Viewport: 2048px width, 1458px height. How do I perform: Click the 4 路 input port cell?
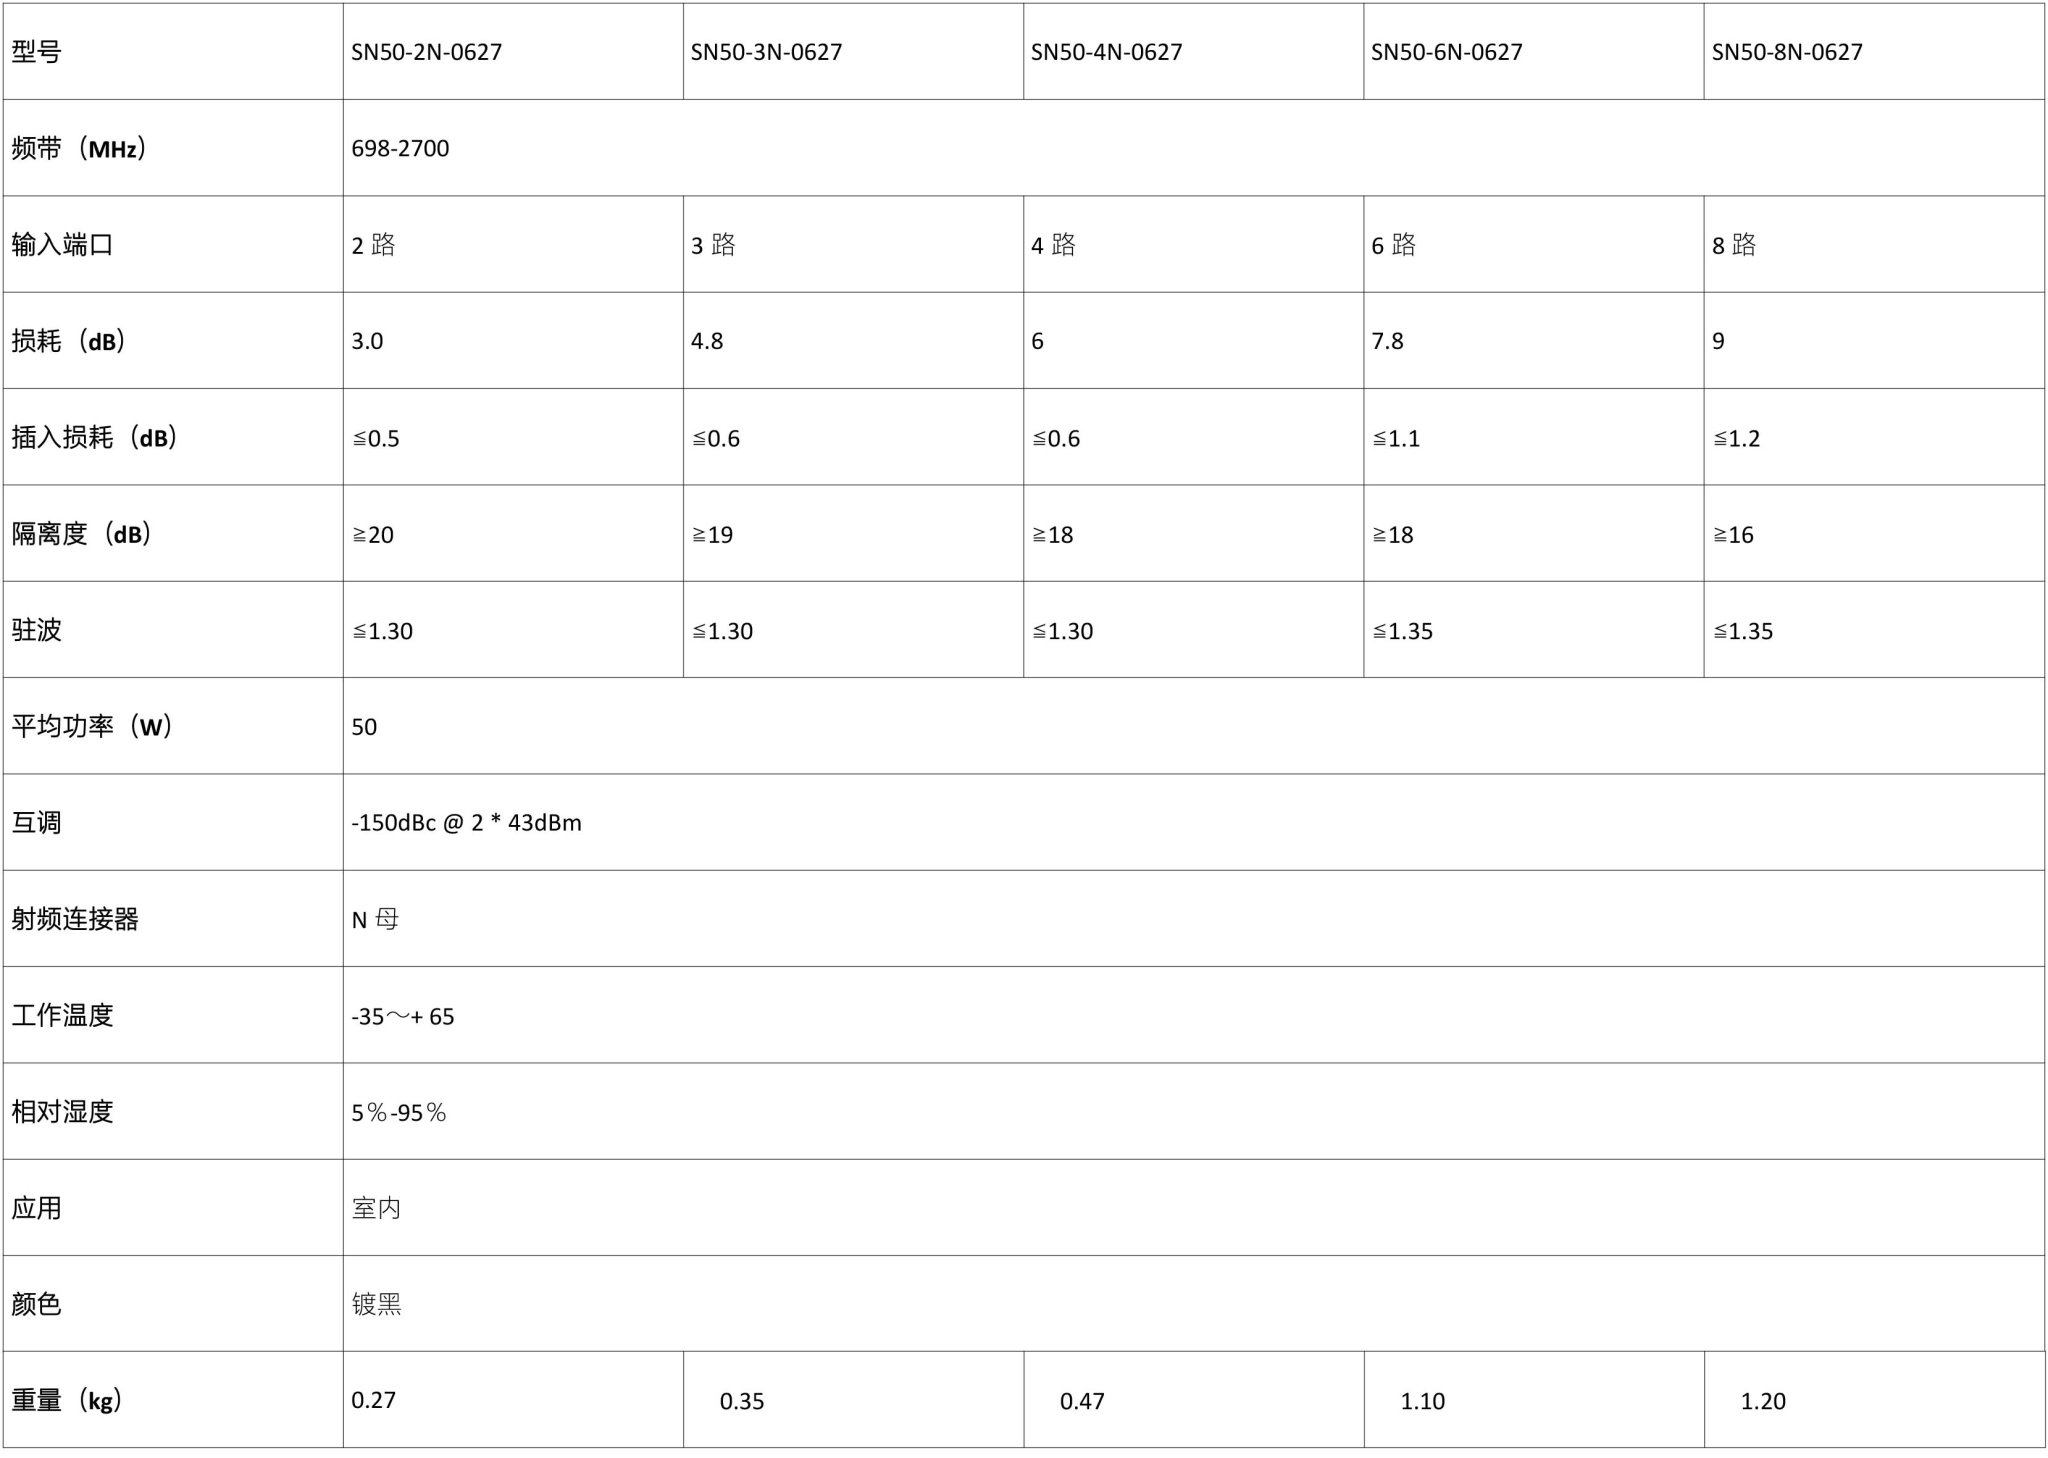[1194, 244]
